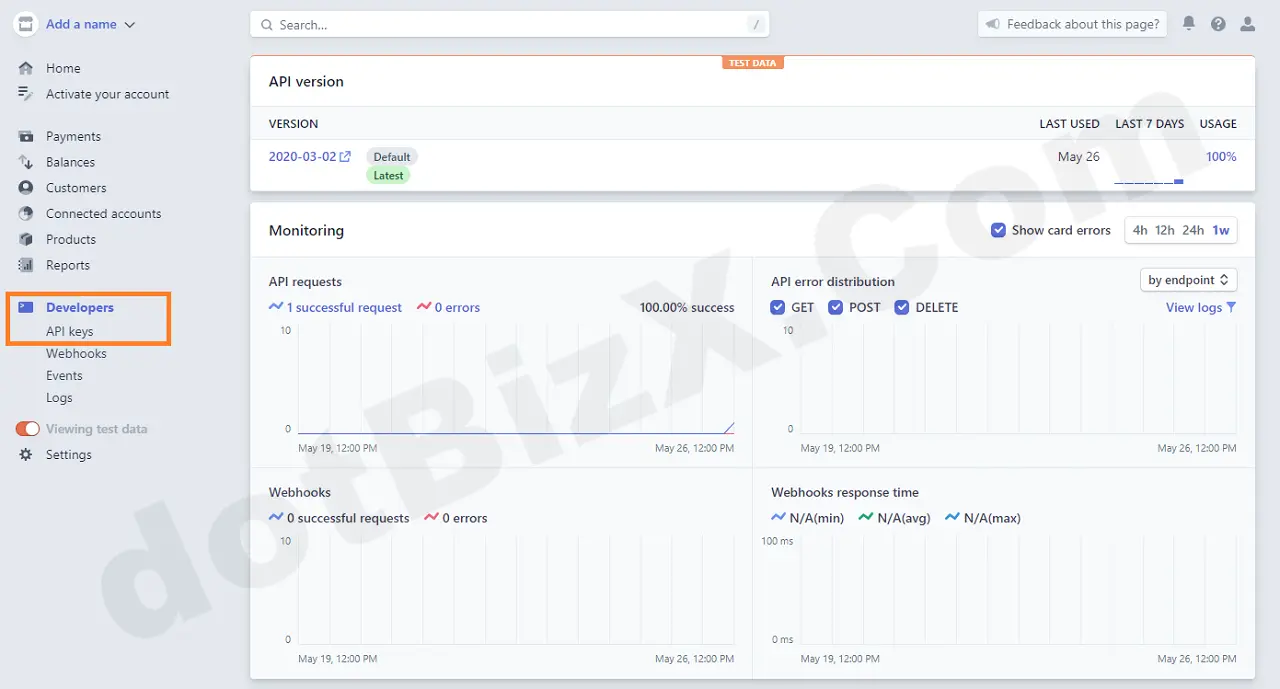
Task: Uncheck the GET method checkbox
Action: (778, 308)
